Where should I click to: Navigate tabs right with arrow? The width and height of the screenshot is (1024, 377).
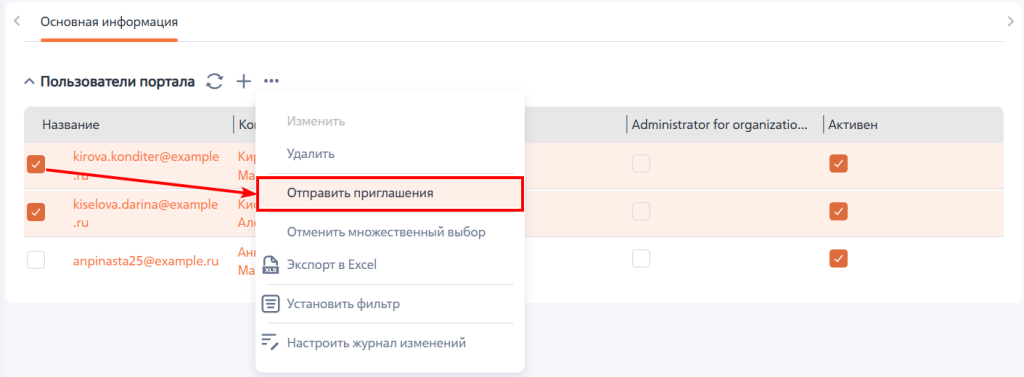(1011, 22)
